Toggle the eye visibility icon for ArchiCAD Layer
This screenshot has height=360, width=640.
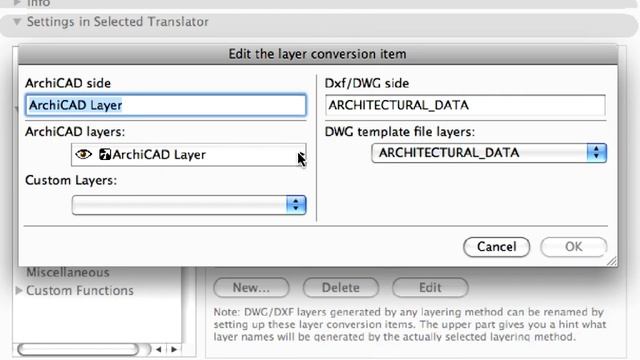(x=83, y=154)
